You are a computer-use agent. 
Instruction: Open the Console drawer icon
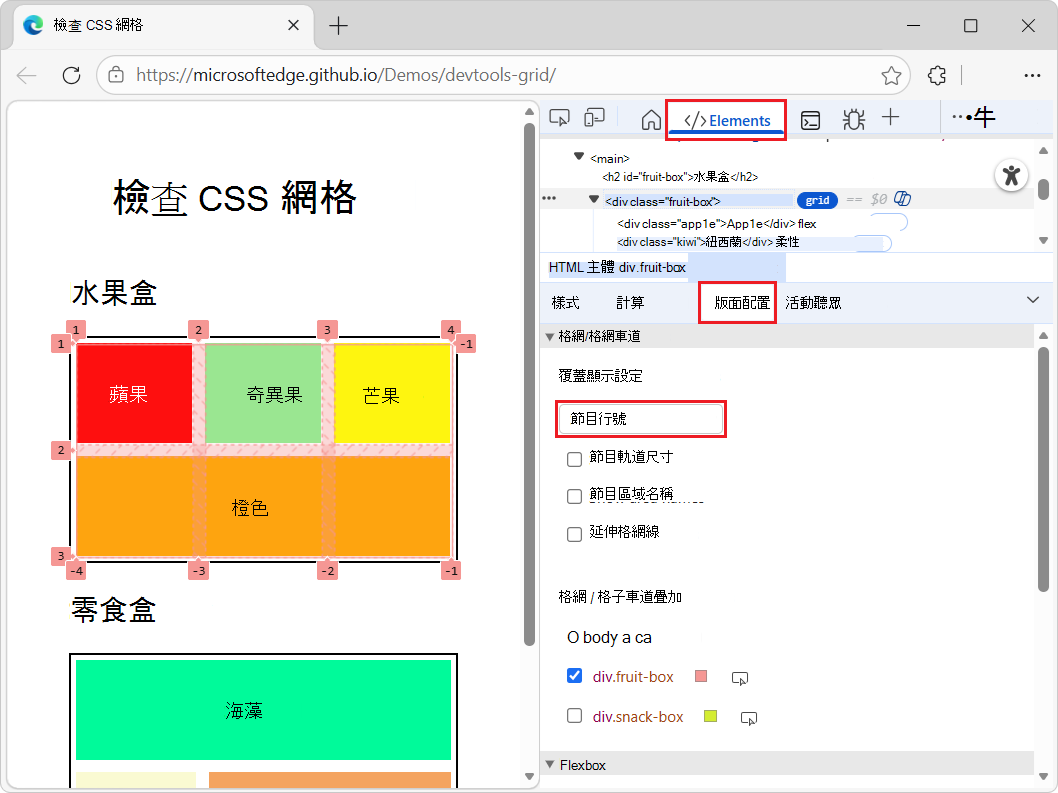click(810, 119)
